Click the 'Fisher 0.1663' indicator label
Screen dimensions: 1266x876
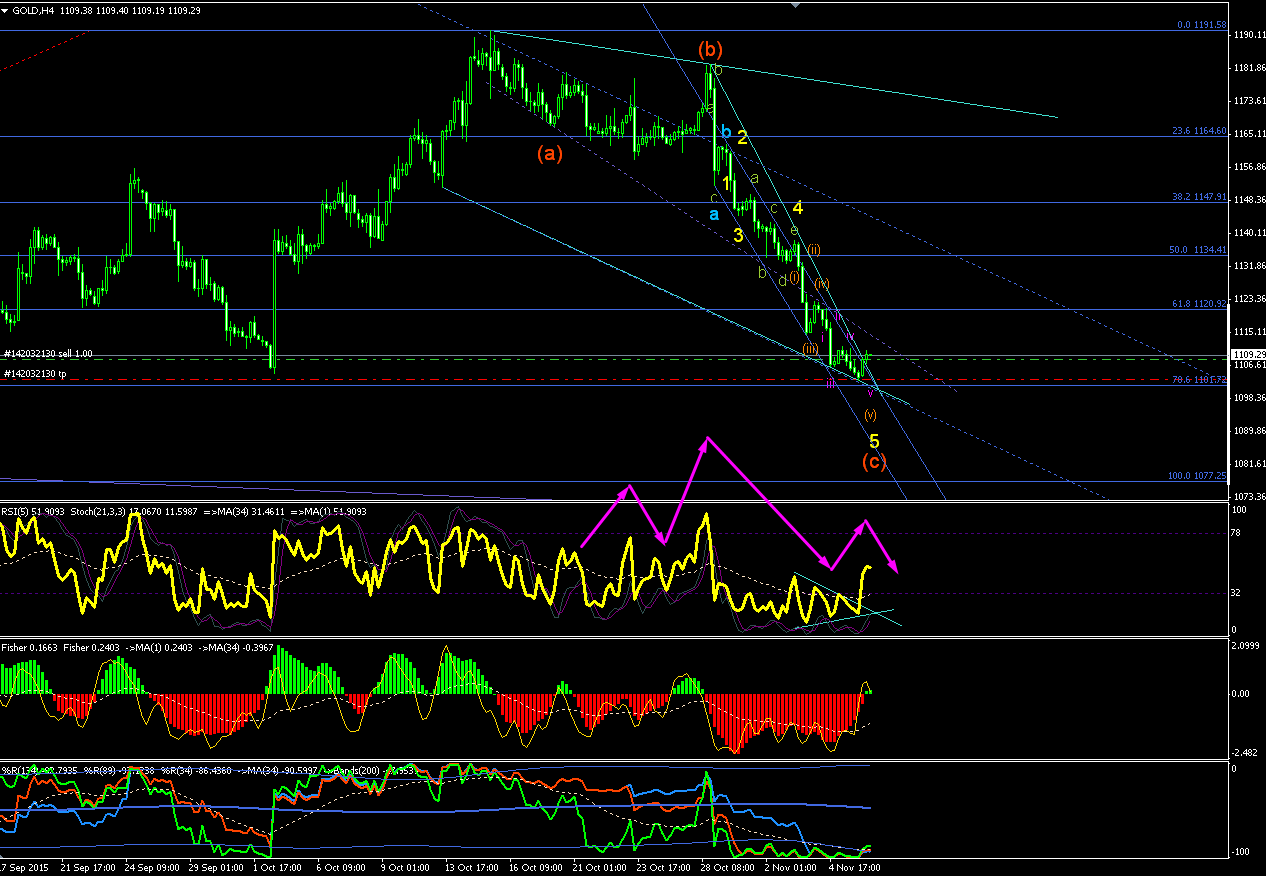tap(29, 647)
